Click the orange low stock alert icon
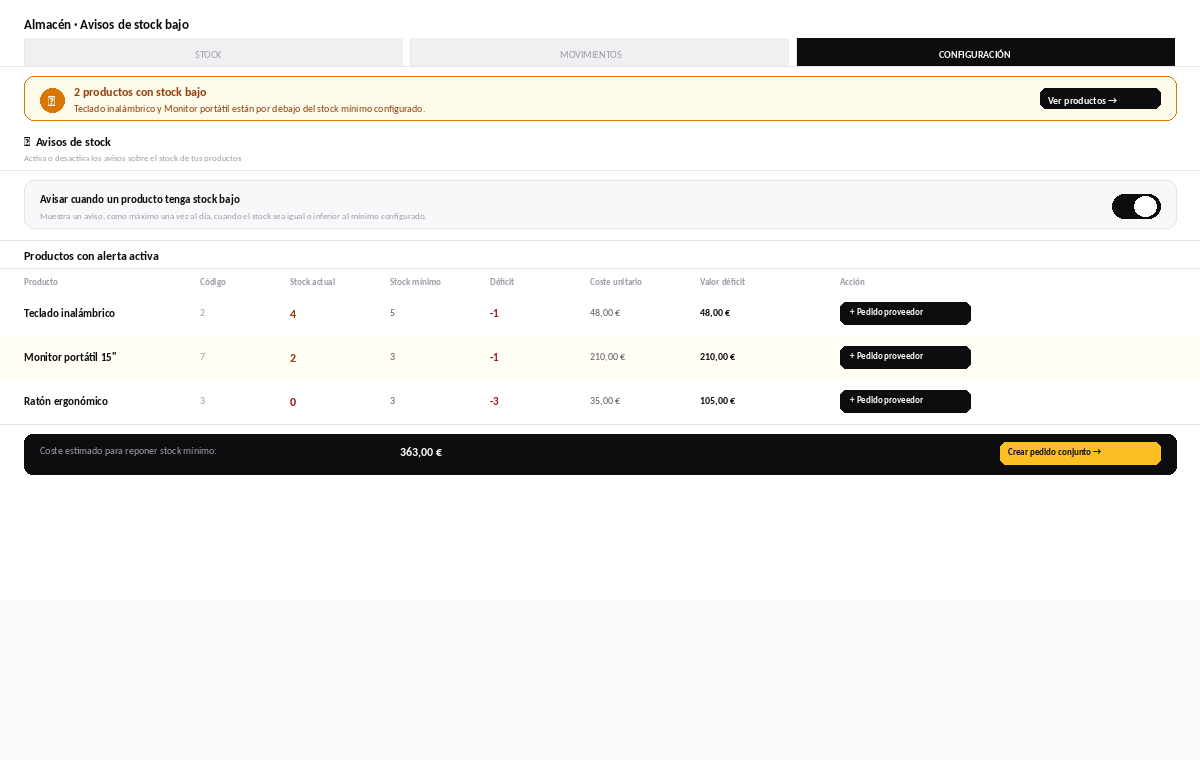The height and width of the screenshot is (760, 1200). [52, 100]
